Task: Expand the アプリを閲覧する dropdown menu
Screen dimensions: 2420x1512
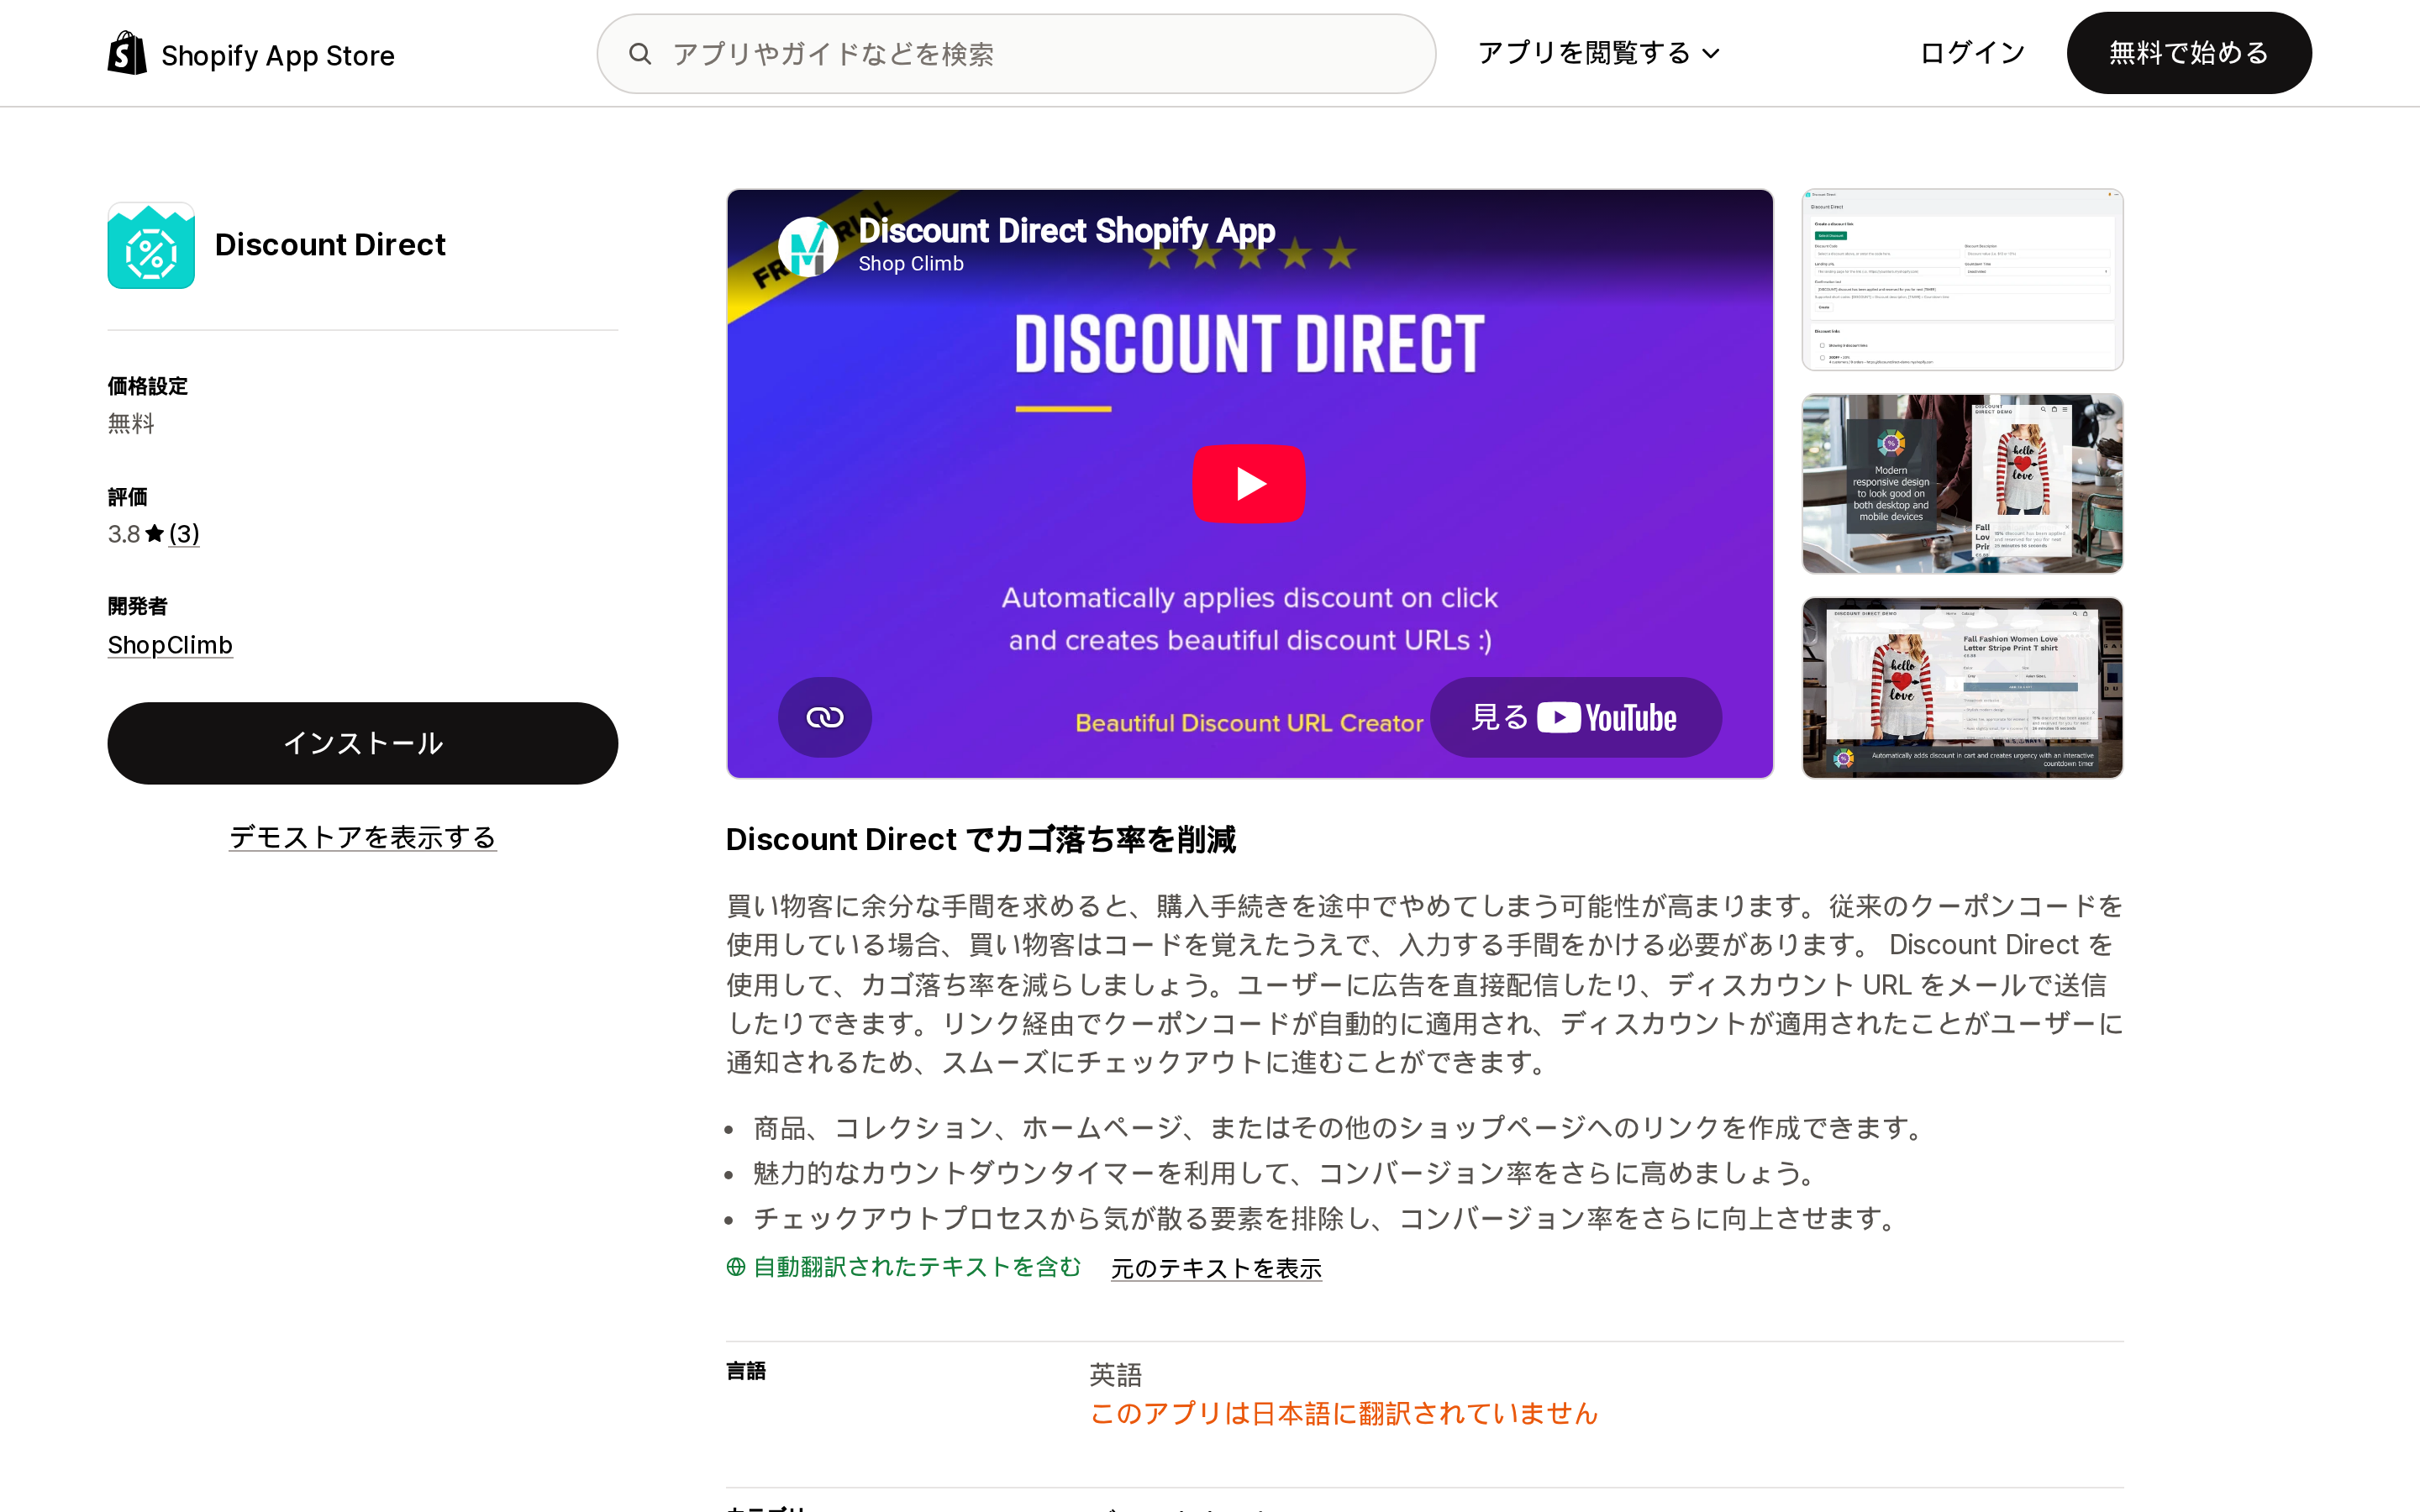Action: [x=1598, y=53]
